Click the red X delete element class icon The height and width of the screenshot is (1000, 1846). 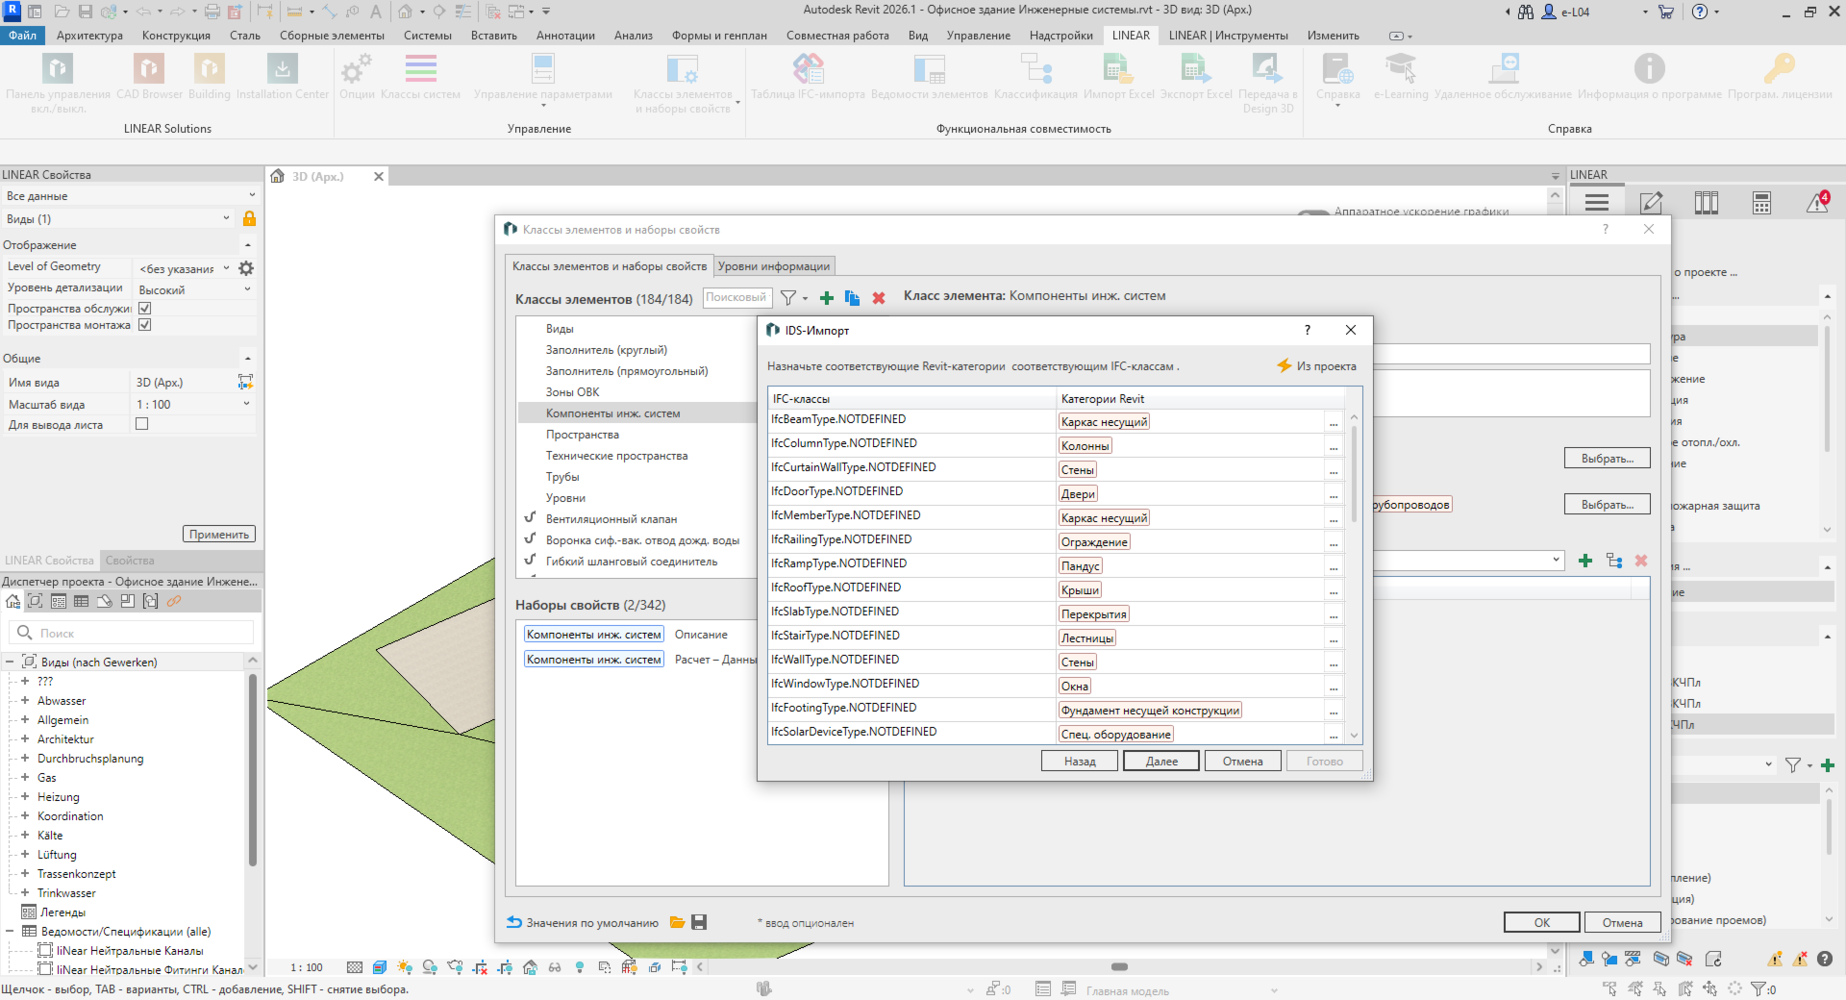[x=879, y=298]
